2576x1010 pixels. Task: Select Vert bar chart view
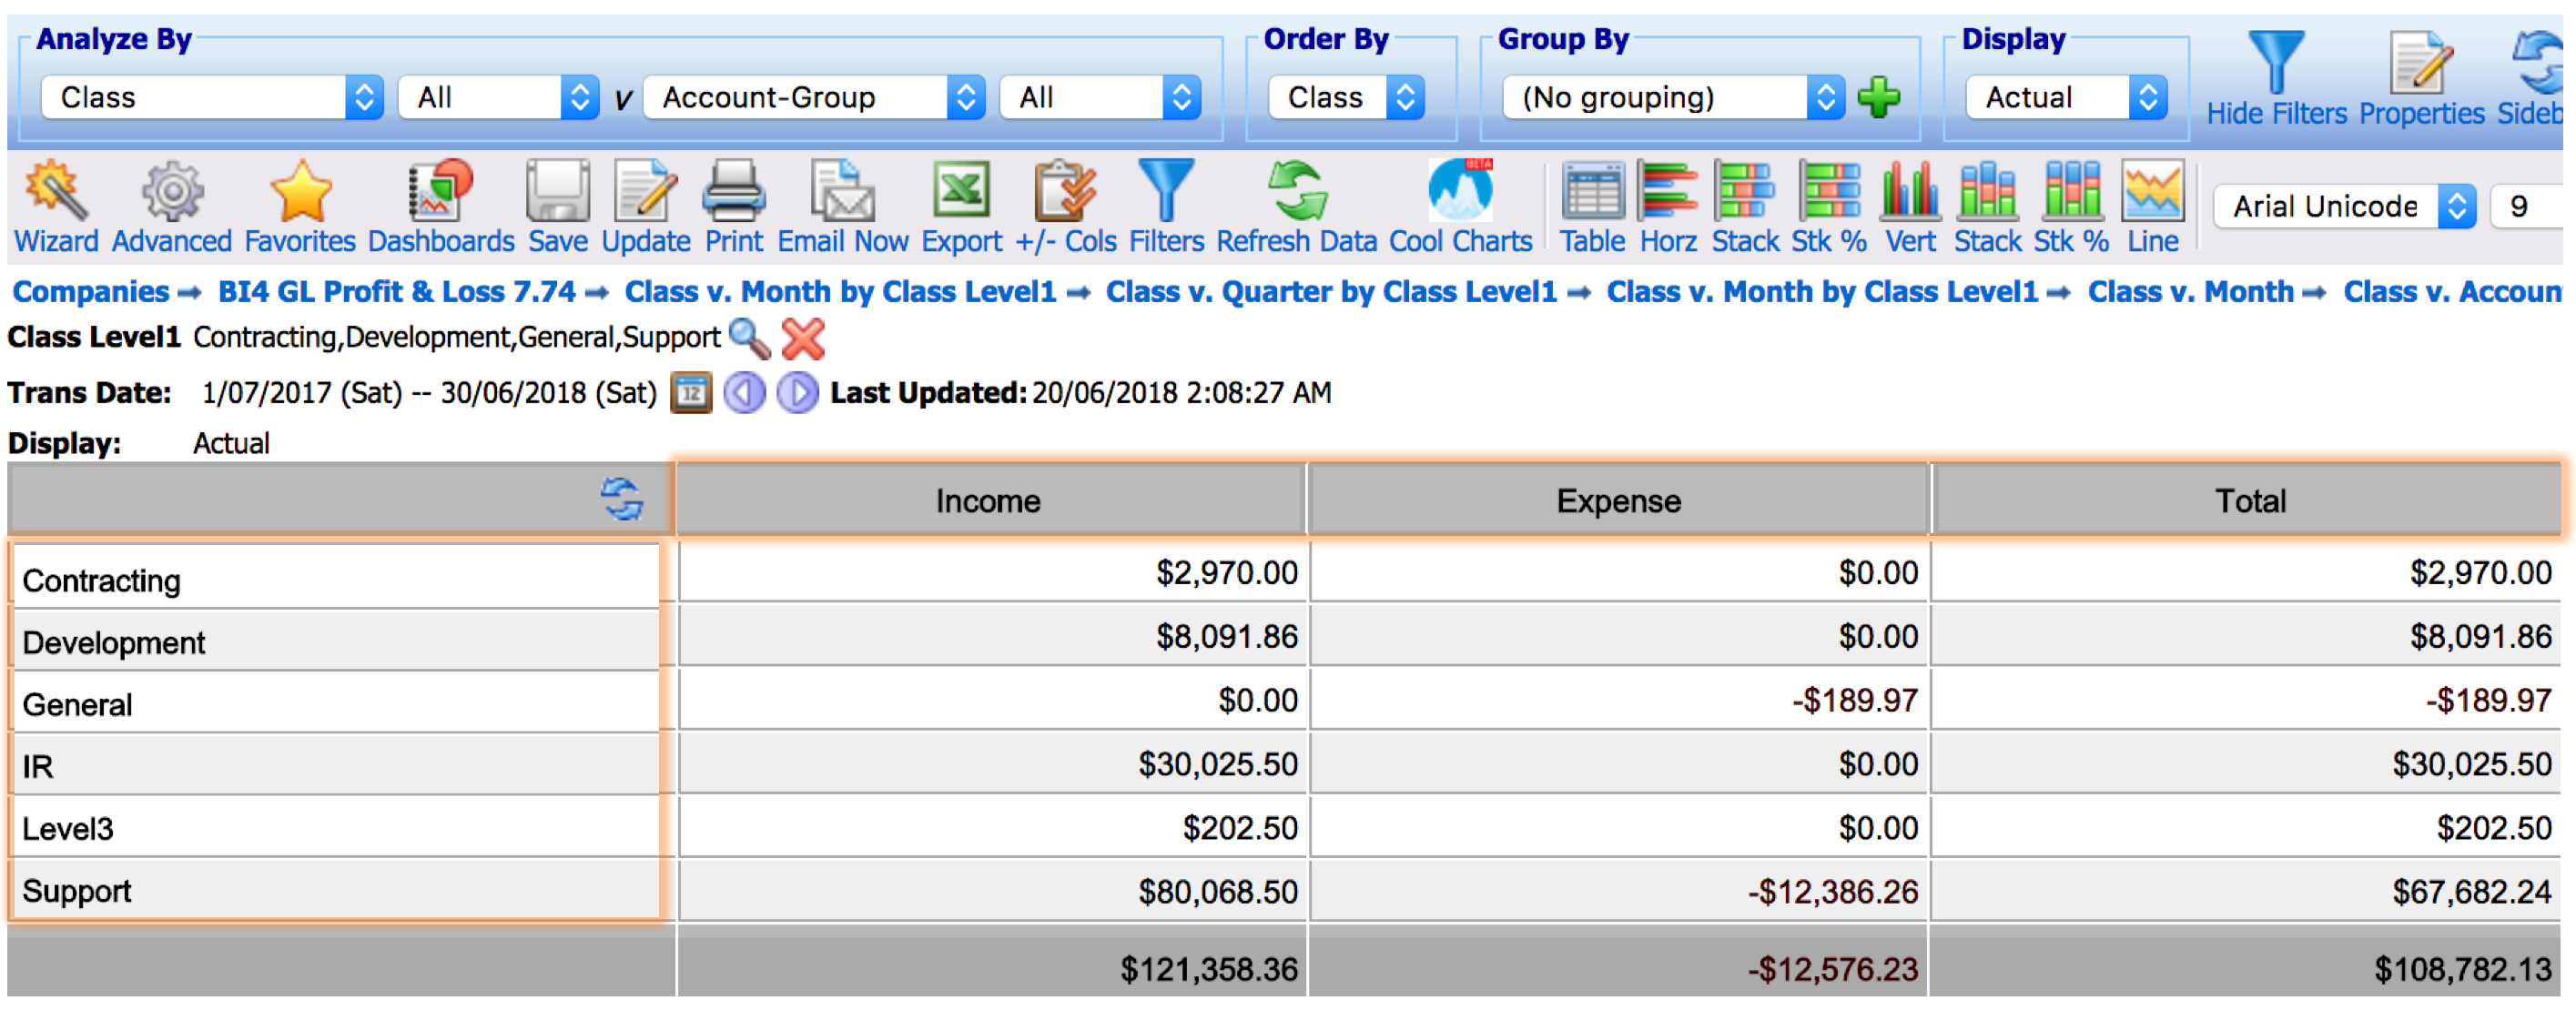pos(1910,207)
